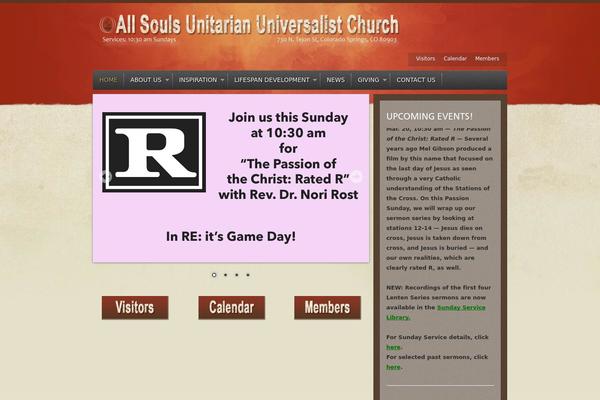The width and height of the screenshot is (600, 400).
Task: Go to next slide arrow
Action: pyautogui.click(x=356, y=176)
